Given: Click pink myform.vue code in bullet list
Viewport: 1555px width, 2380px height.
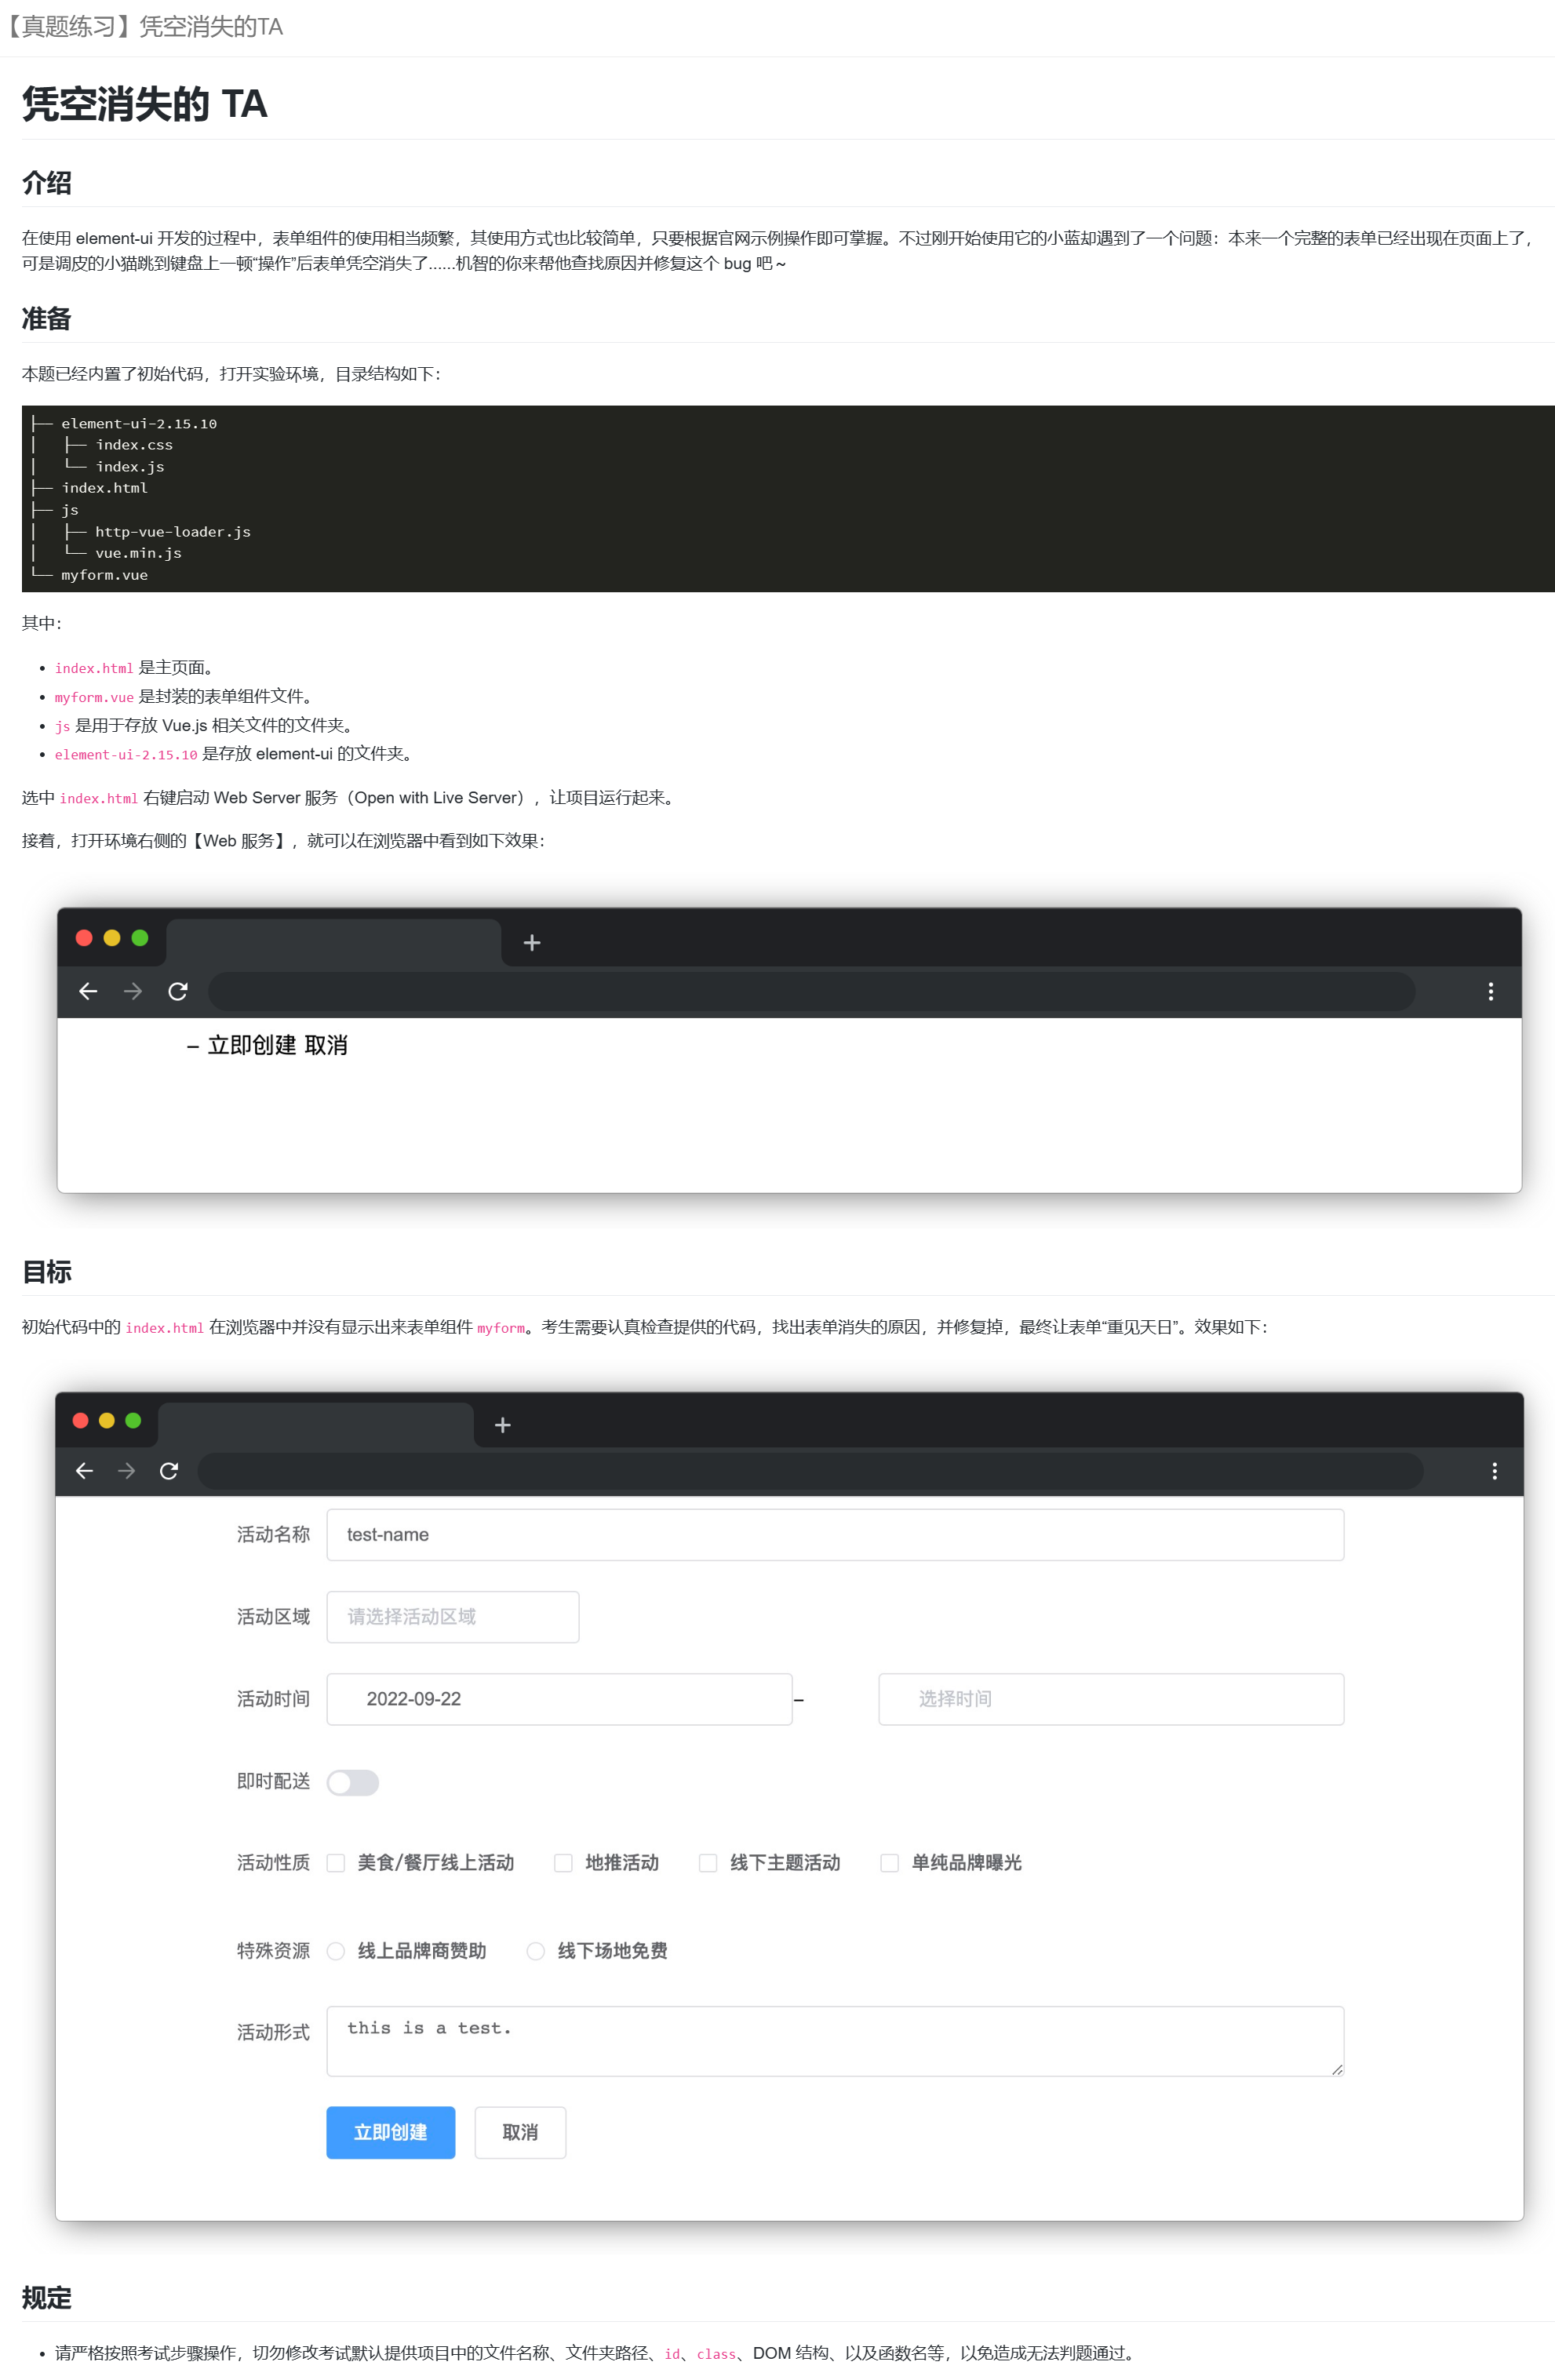Looking at the screenshot, I should [x=94, y=697].
